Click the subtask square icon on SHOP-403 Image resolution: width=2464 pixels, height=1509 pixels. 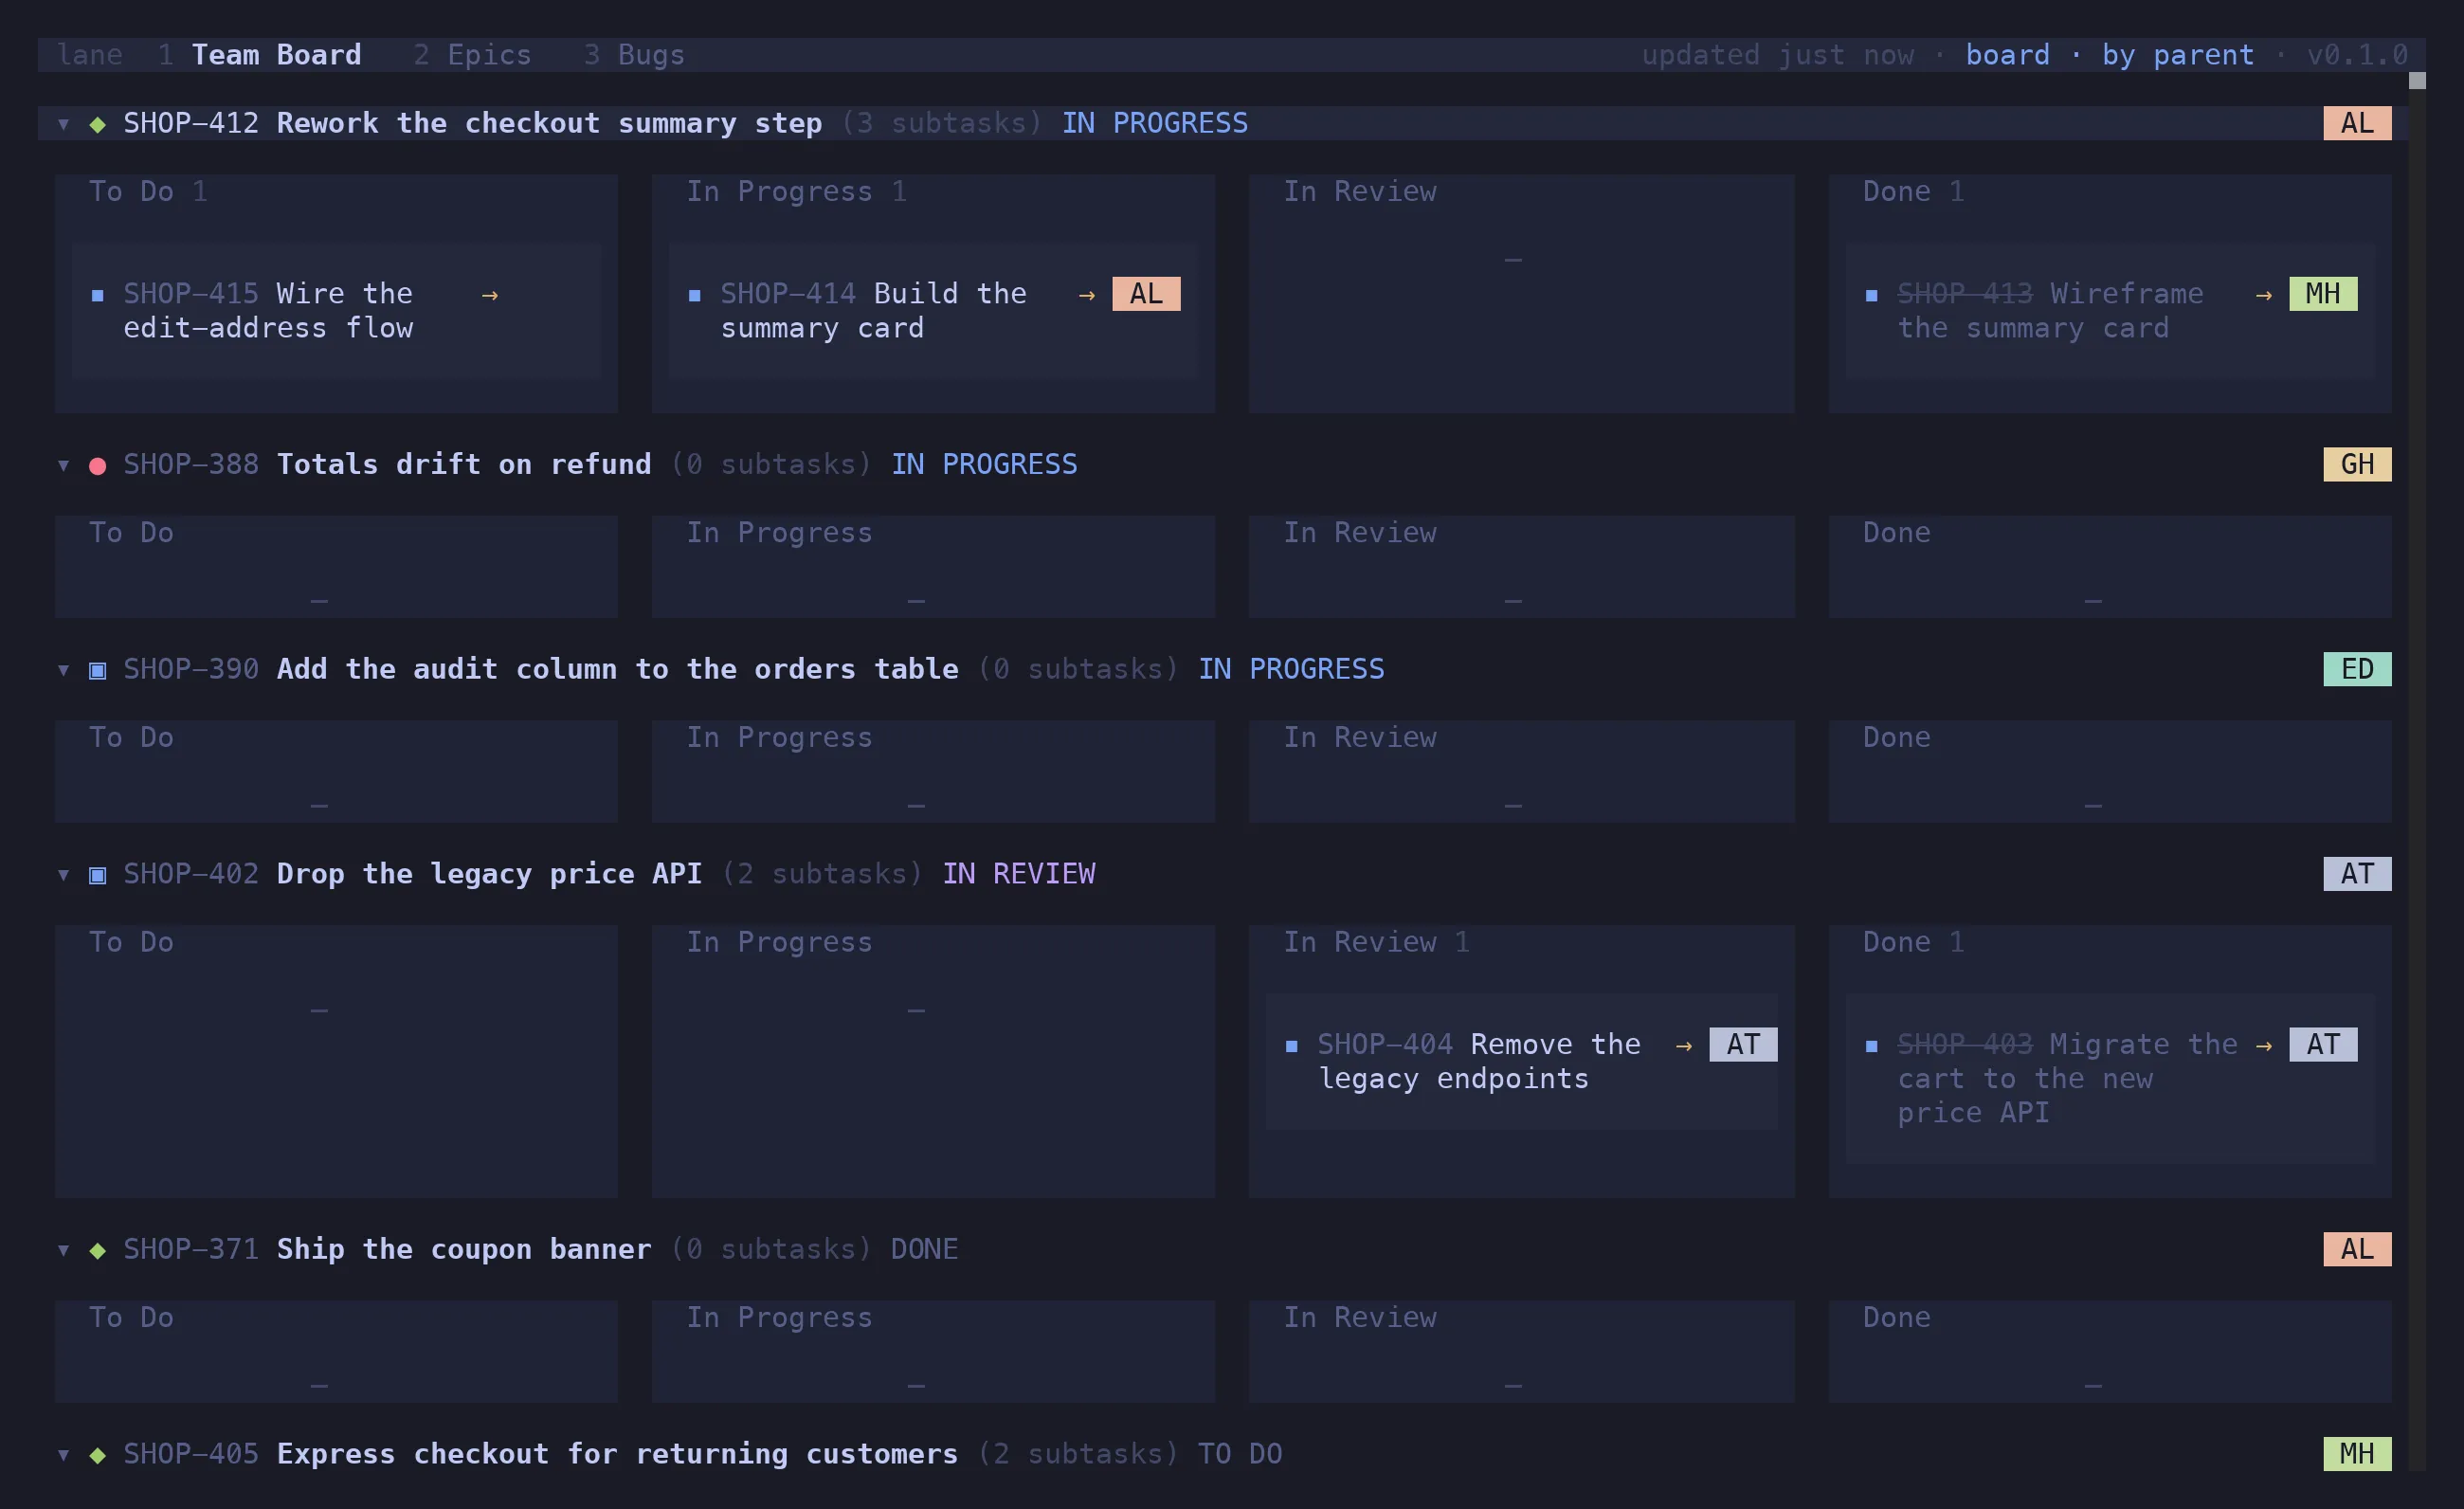click(x=1871, y=1046)
